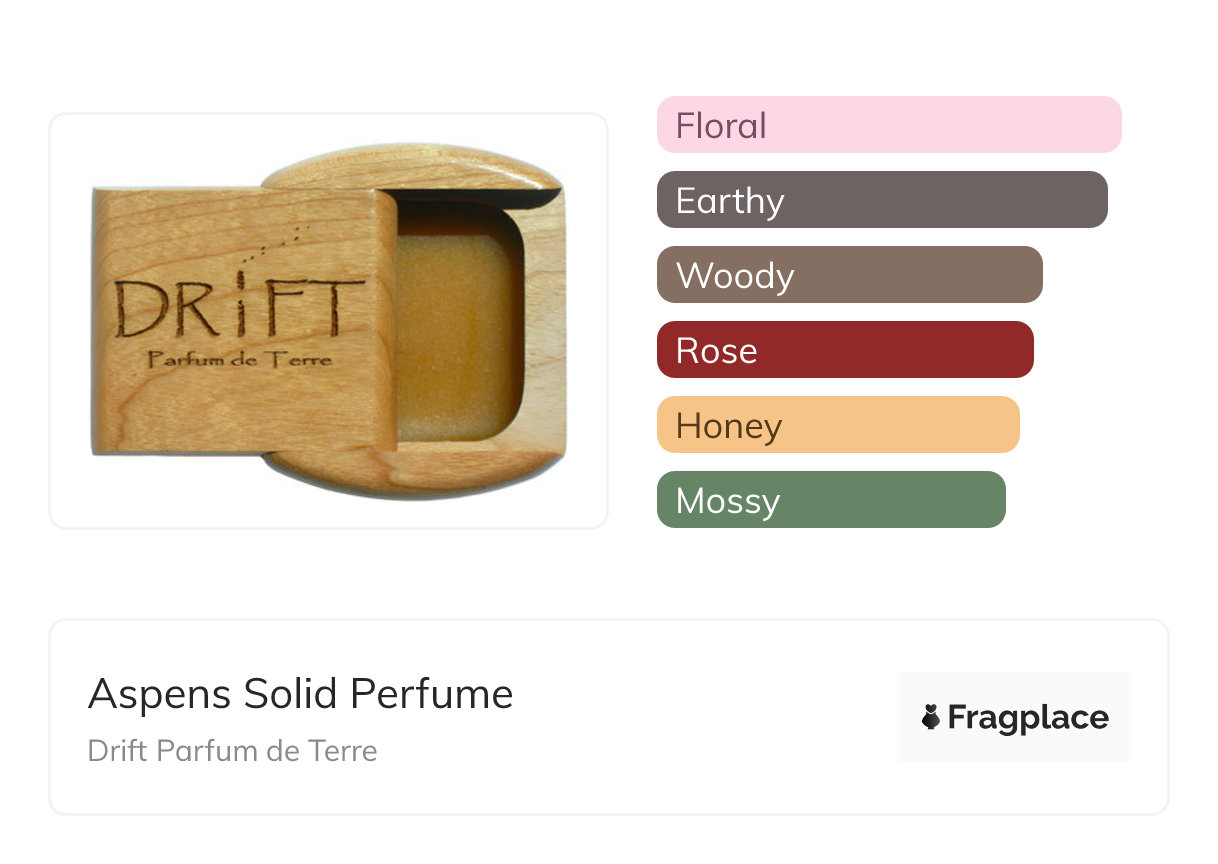The height and width of the screenshot is (864, 1218).
Task: Click the Fragplace logo icon
Action: point(931,717)
